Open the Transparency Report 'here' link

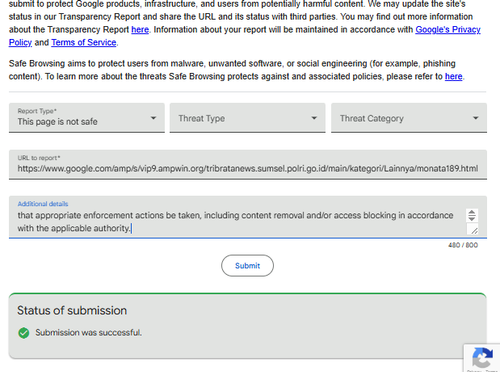140,30
